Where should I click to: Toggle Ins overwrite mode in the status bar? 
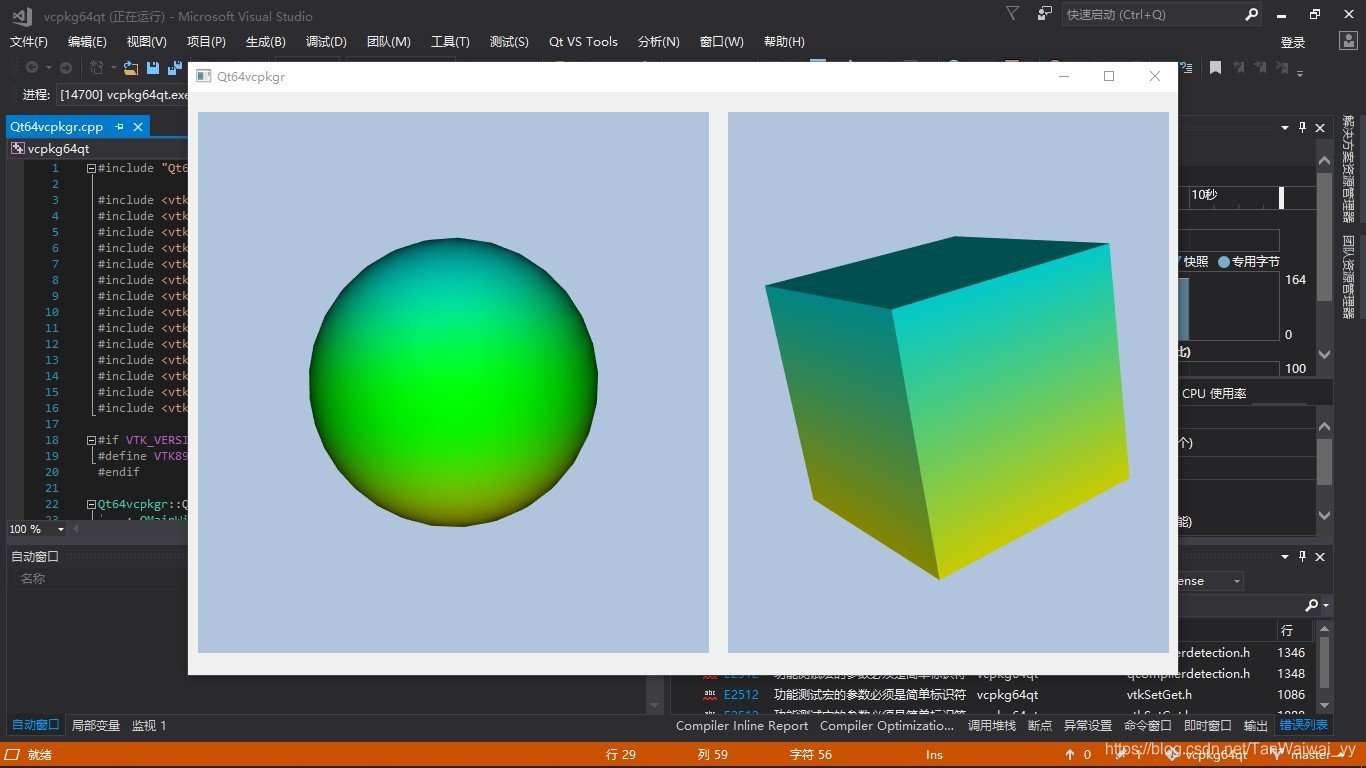point(933,754)
